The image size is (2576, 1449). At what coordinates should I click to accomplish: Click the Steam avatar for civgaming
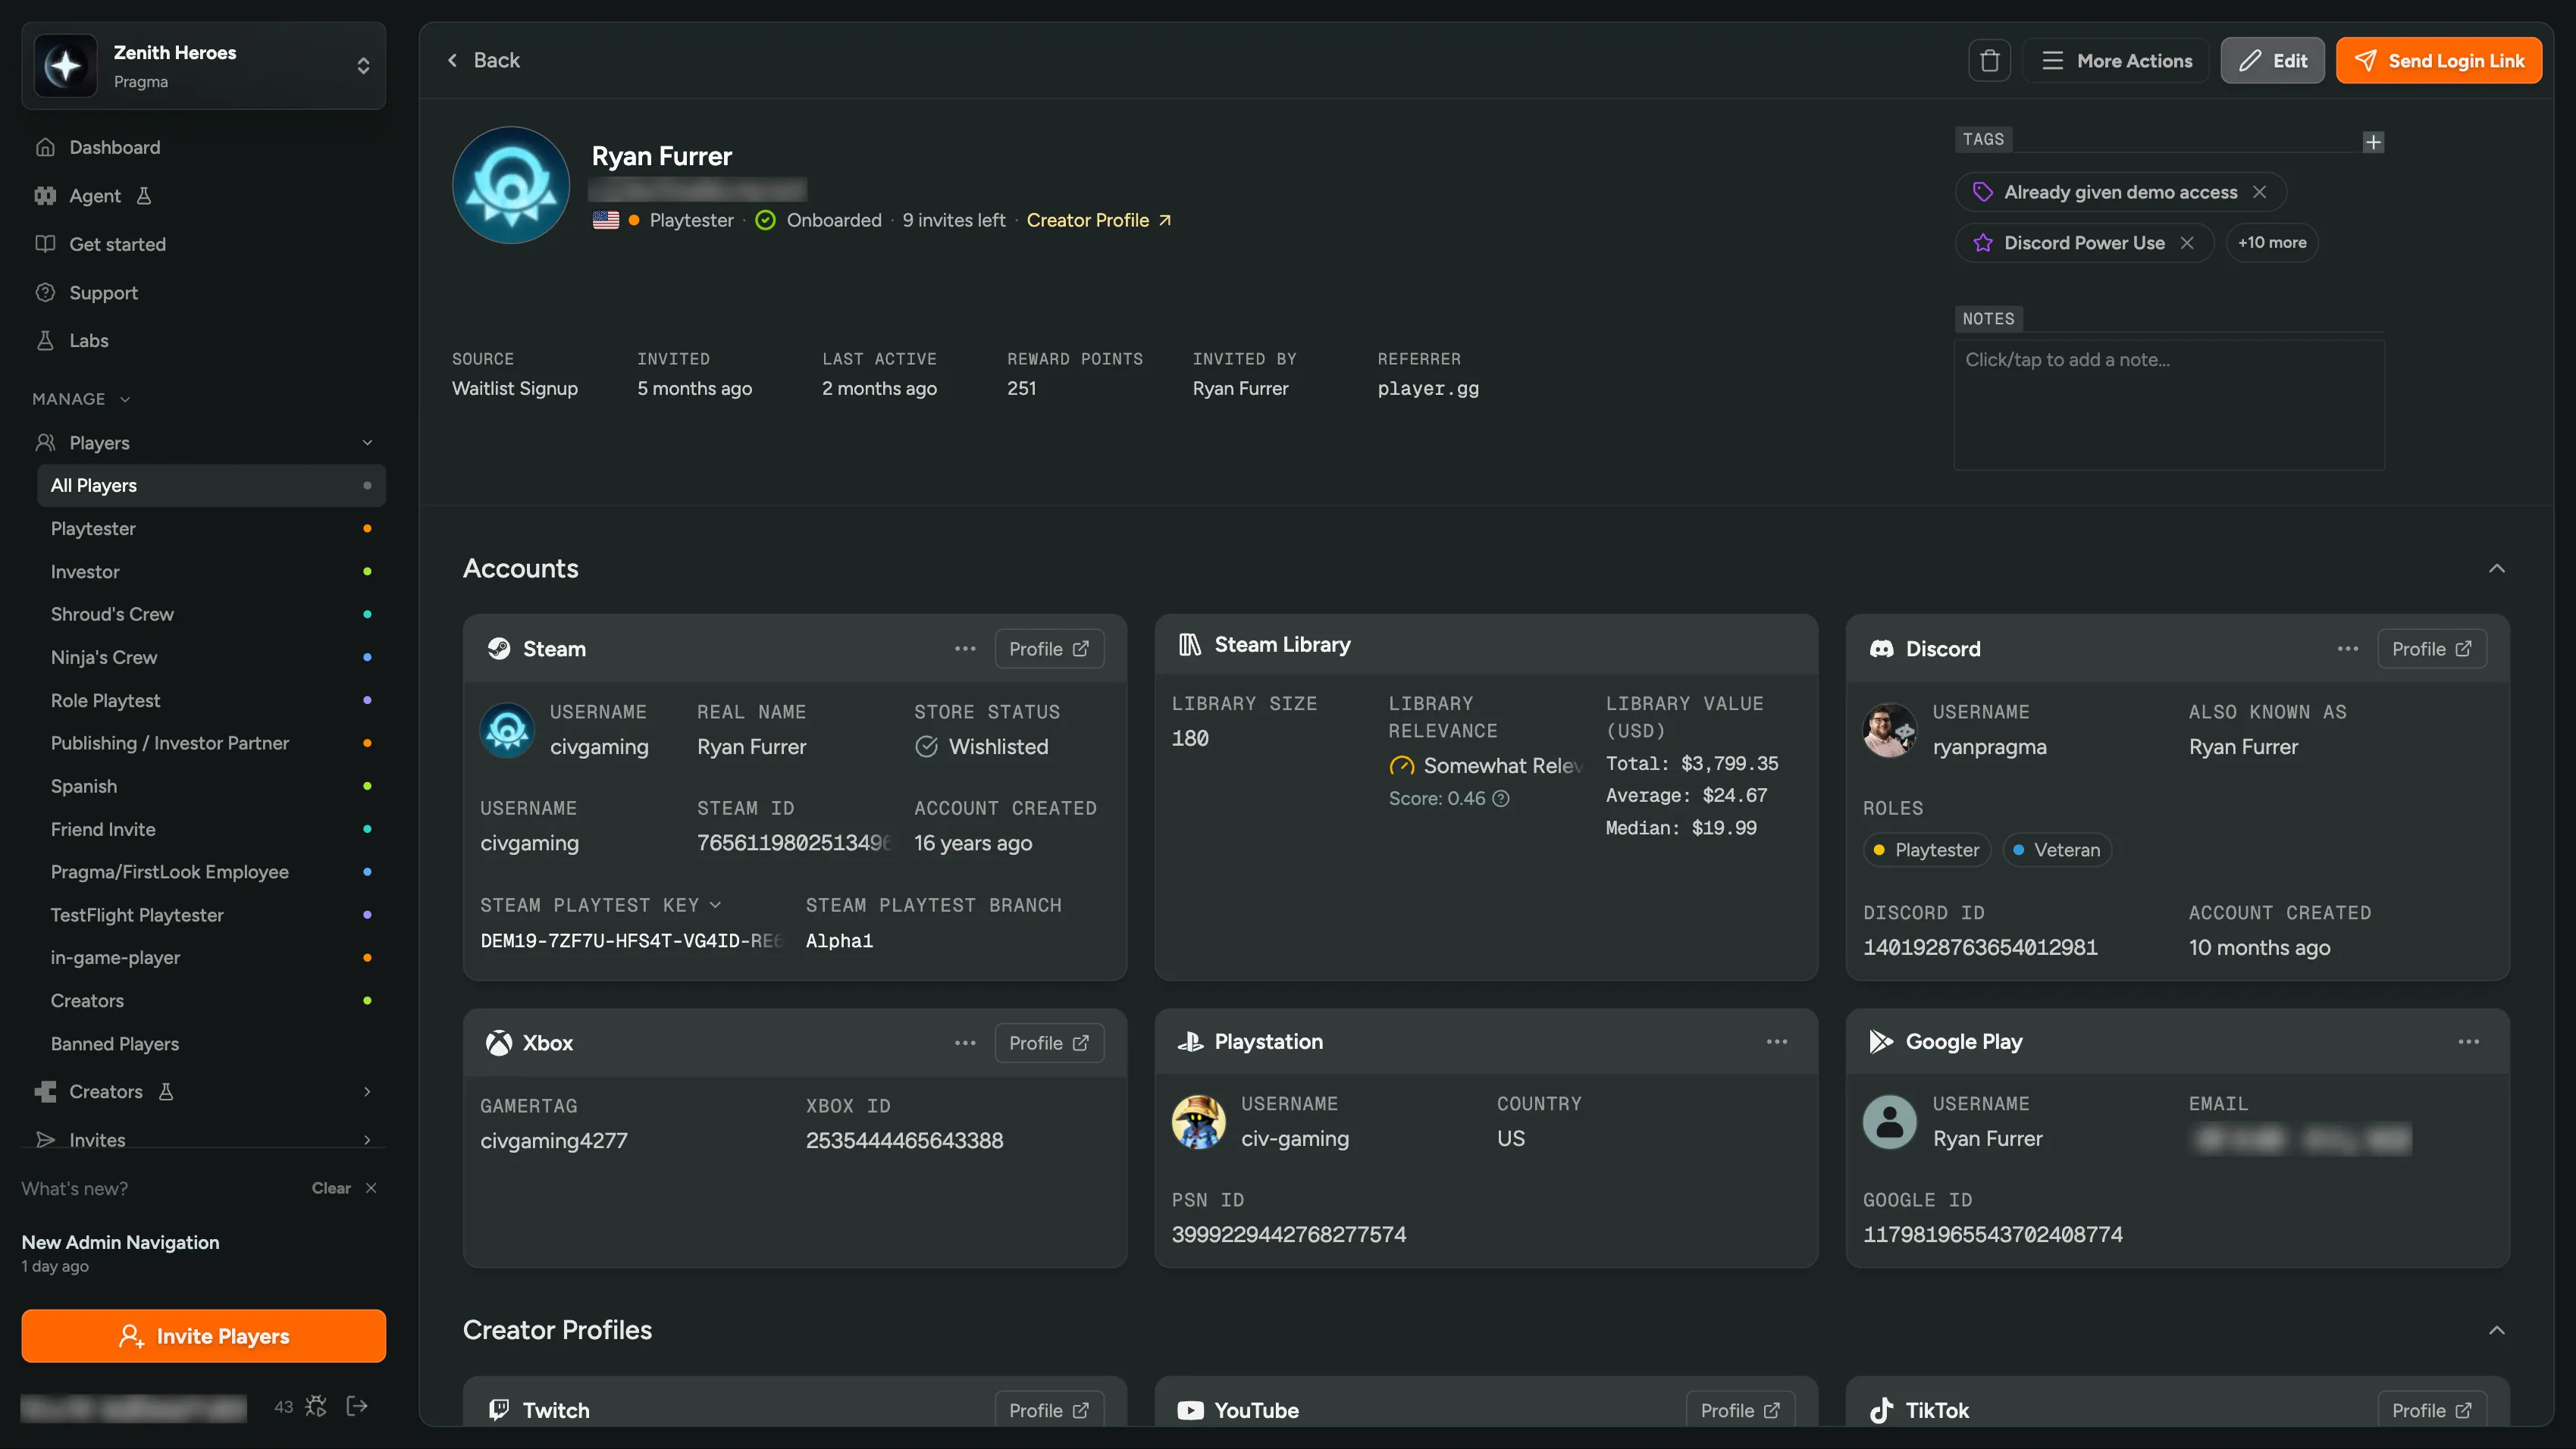coord(507,731)
